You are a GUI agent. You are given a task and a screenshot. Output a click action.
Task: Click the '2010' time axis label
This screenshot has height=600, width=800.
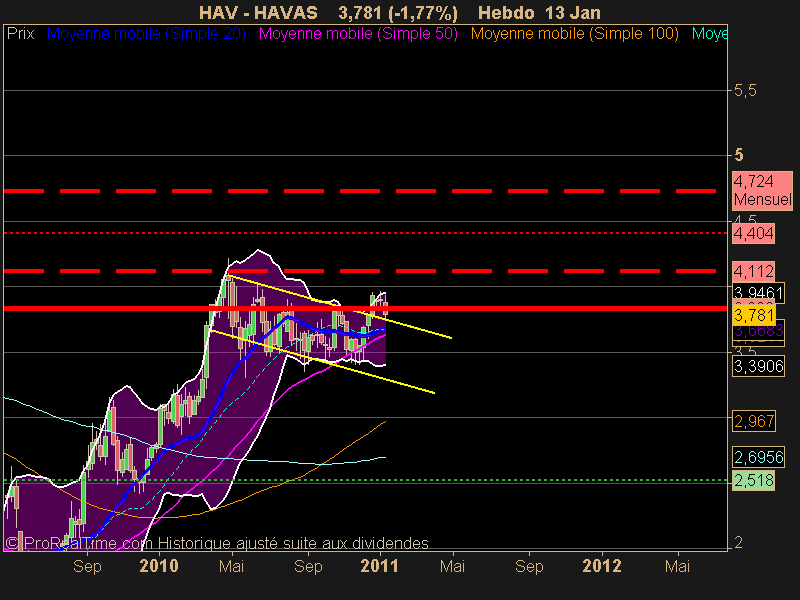(159, 566)
